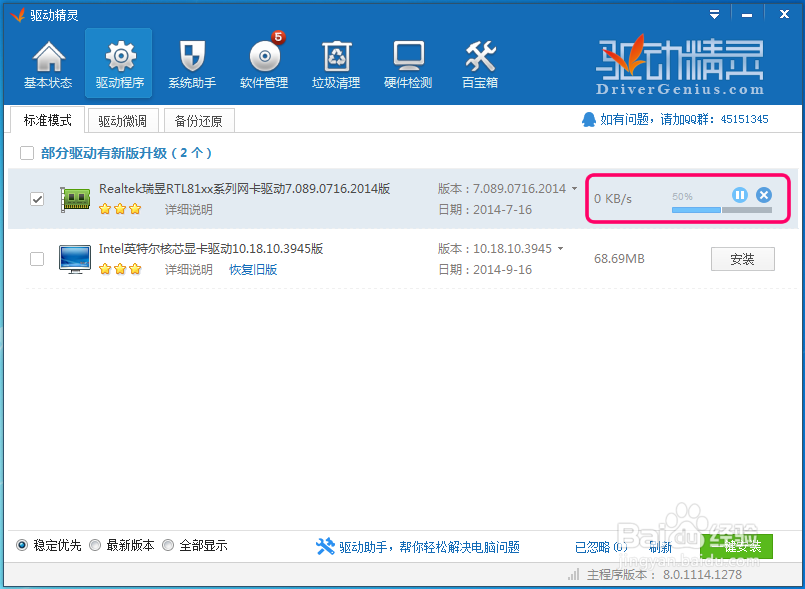Click the 驱动精灵 title bar logo
This screenshot has width=805, height=589.
pyautogui.click(x=18, y=15)
